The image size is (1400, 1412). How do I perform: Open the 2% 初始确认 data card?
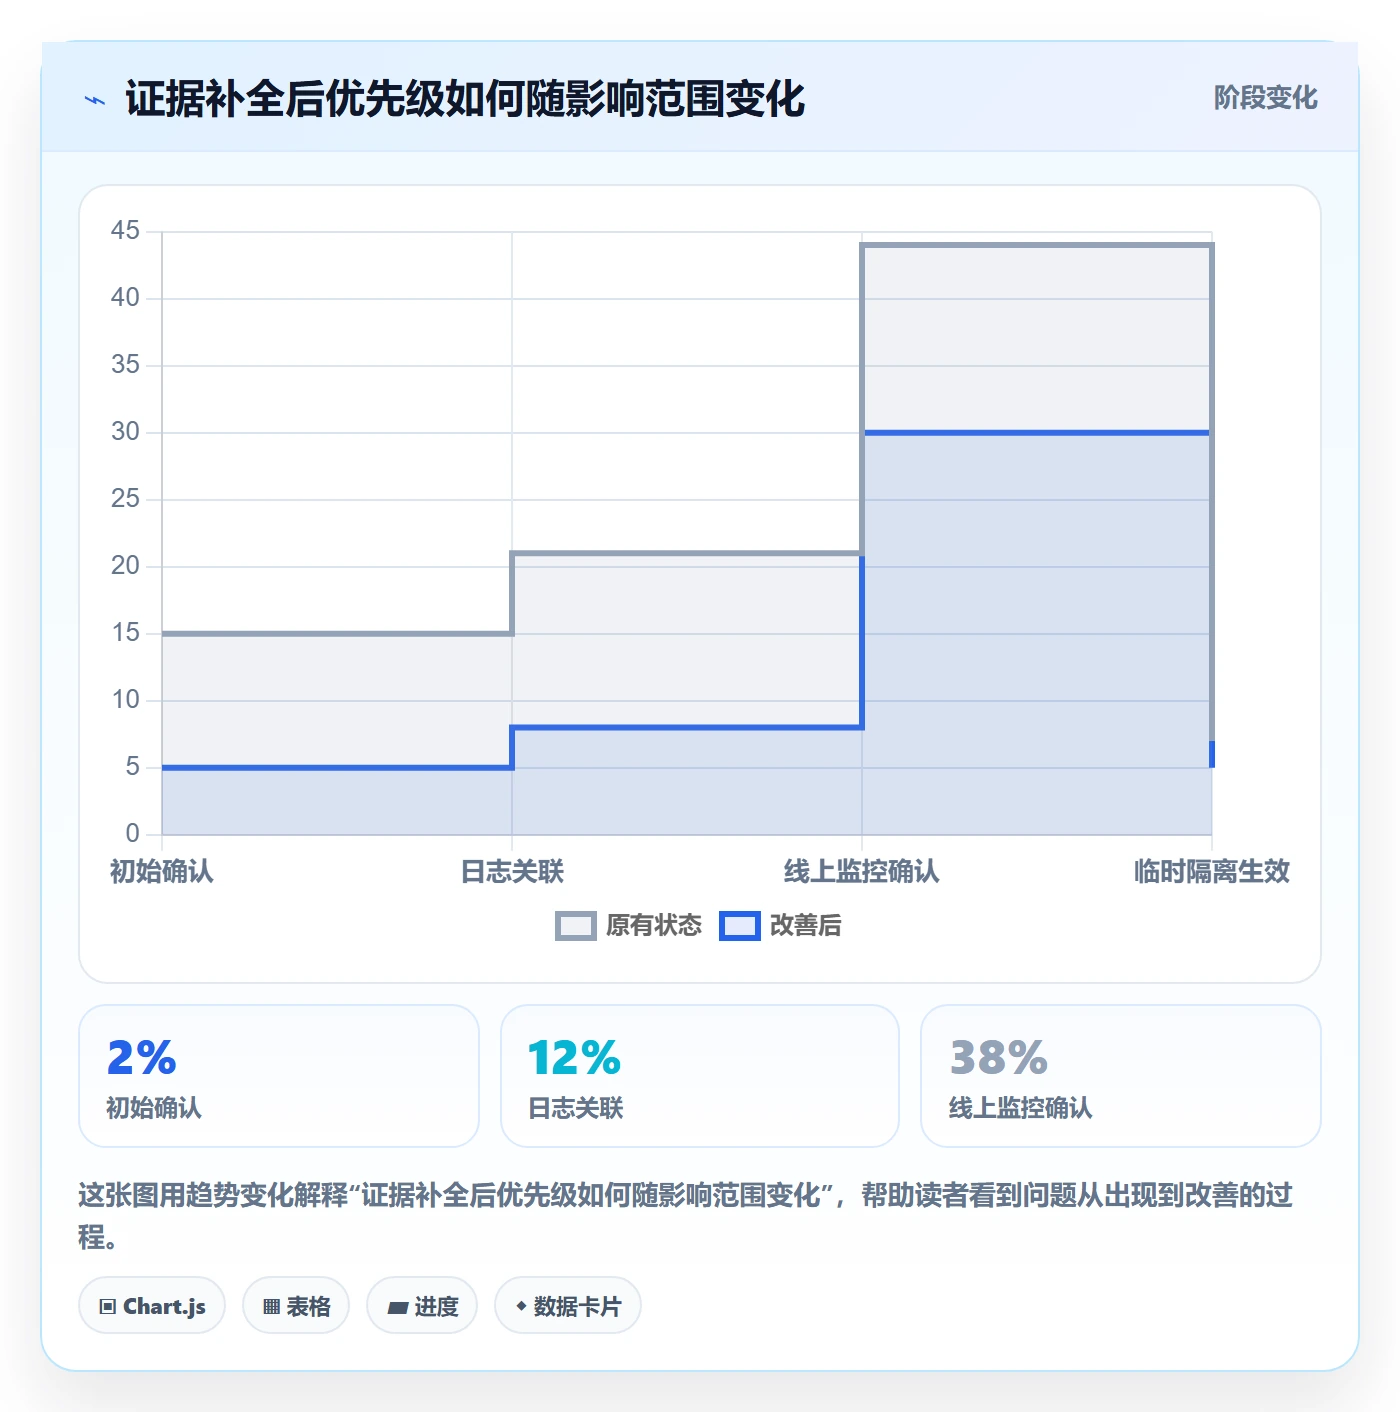pyautogui.click(x=279, y=1076)
